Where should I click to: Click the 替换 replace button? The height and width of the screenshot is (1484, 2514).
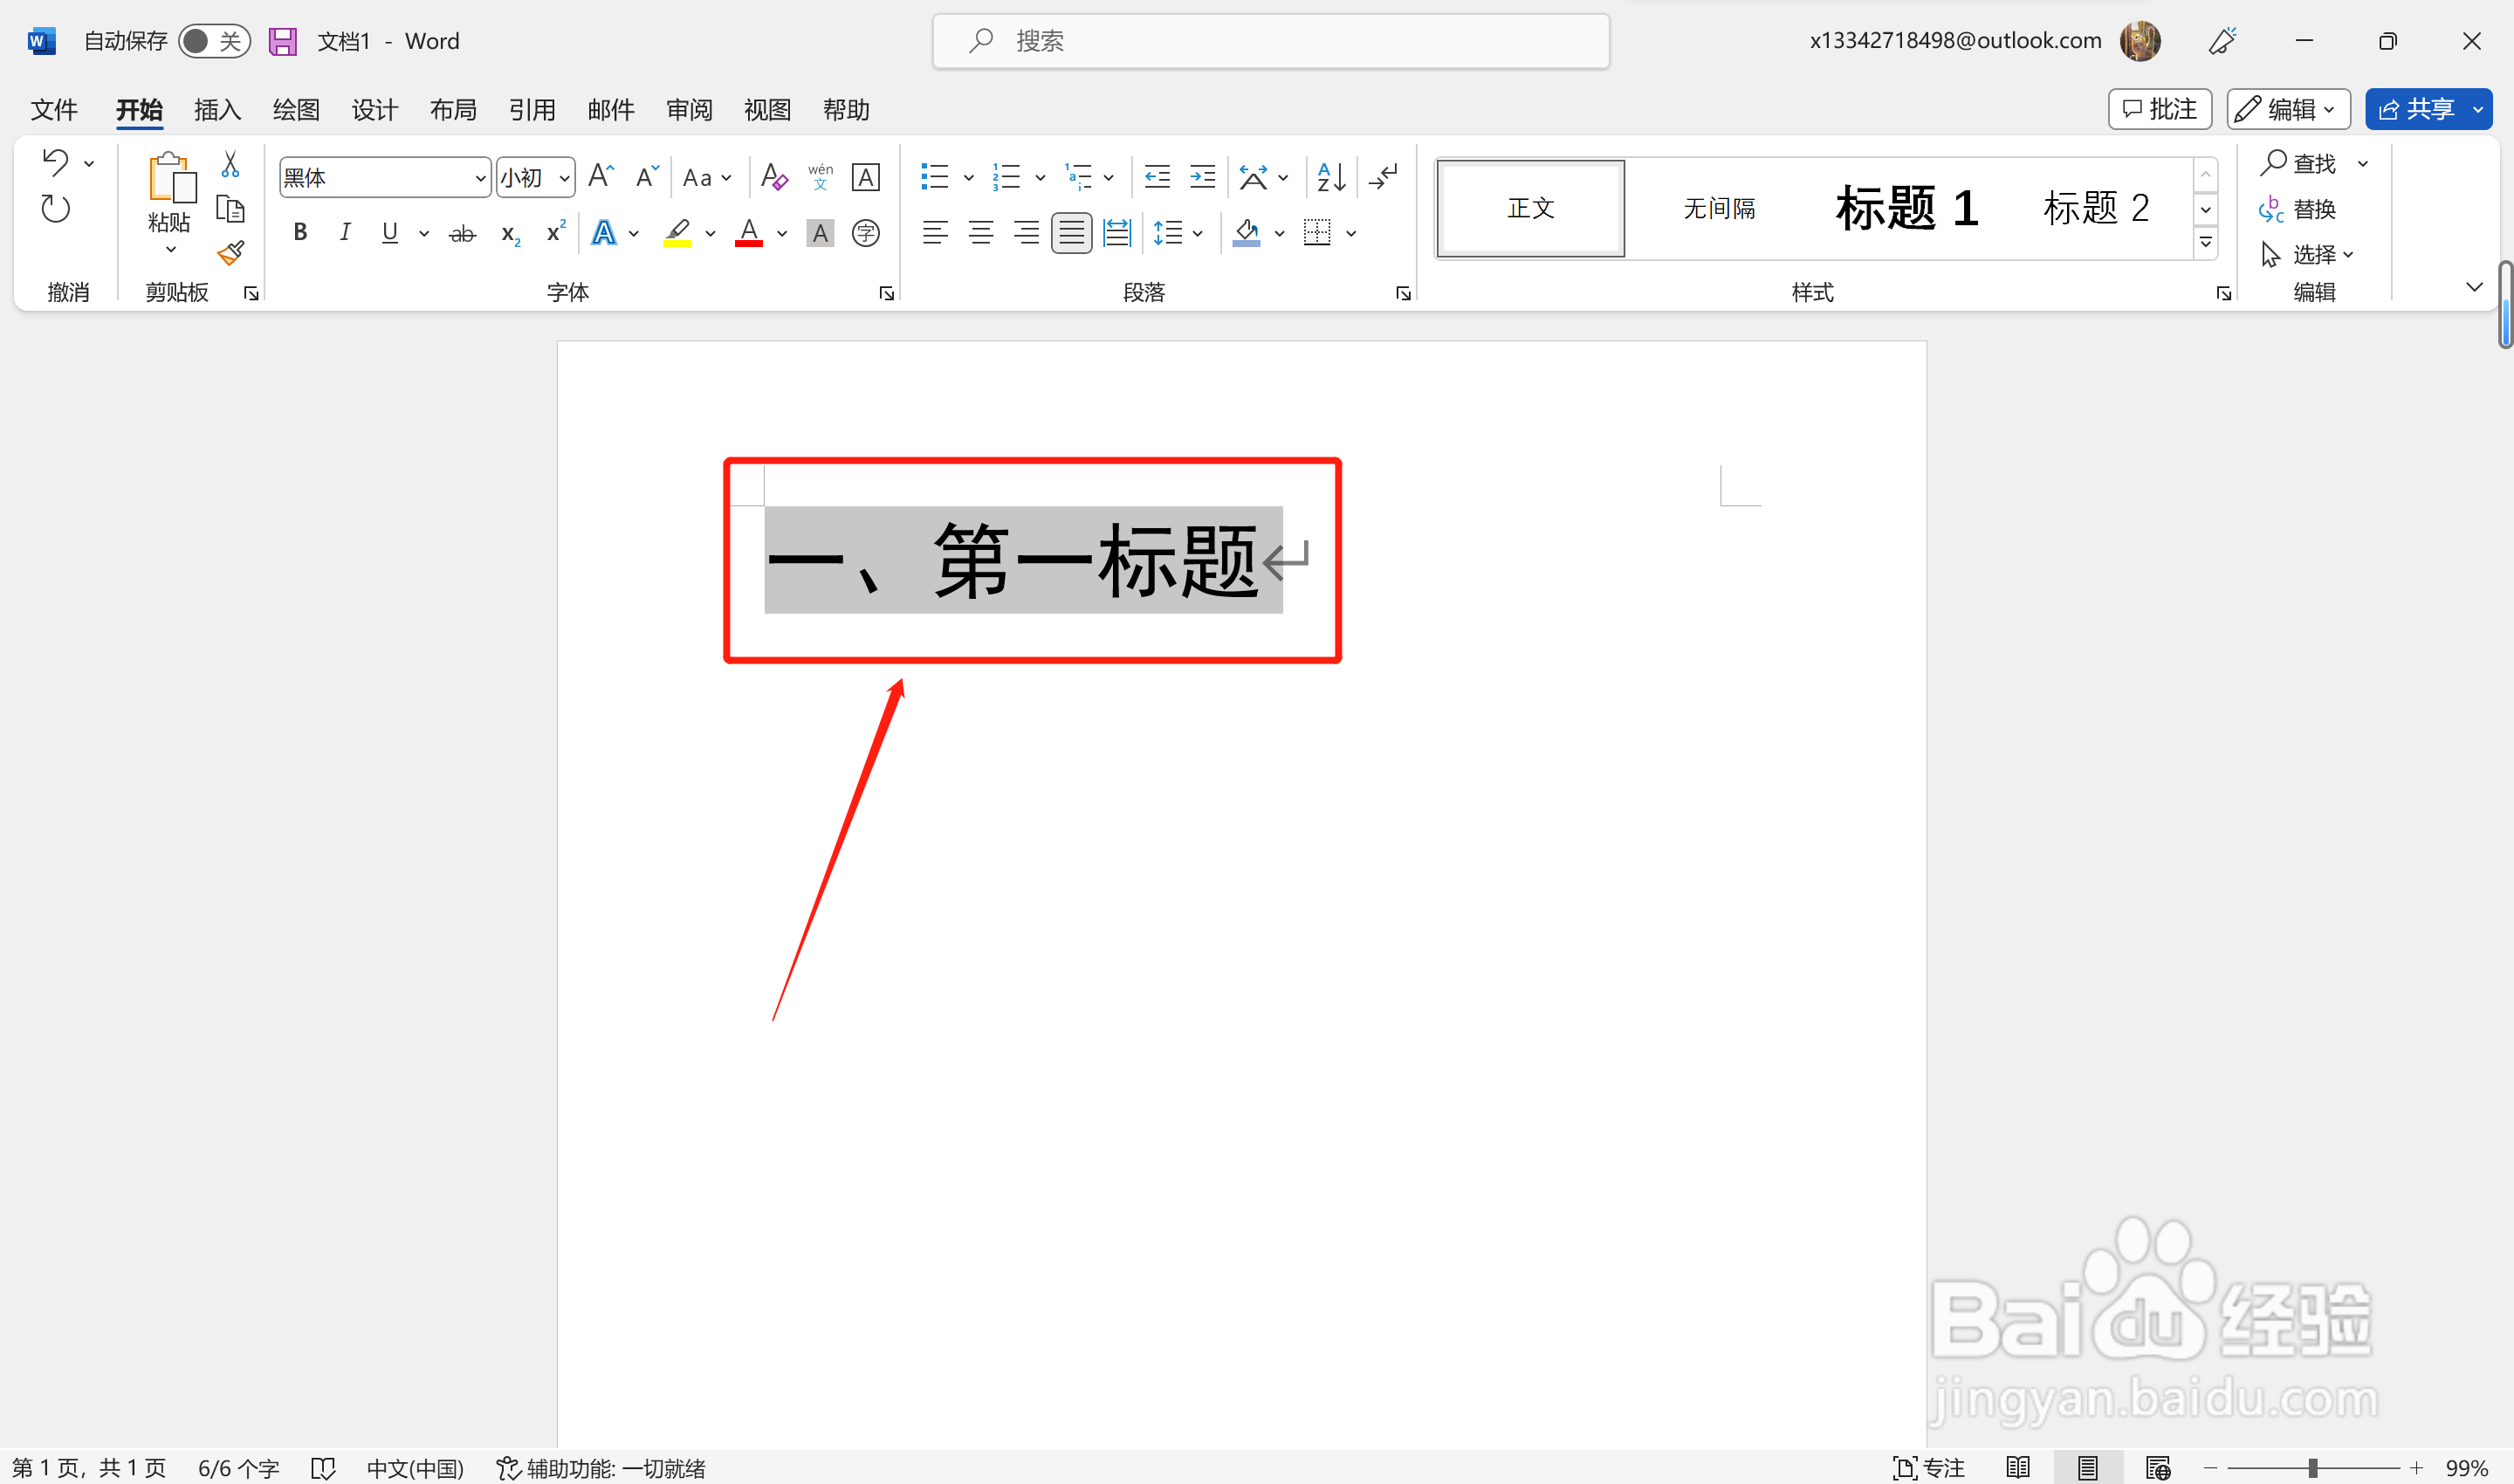point(2297,209)
